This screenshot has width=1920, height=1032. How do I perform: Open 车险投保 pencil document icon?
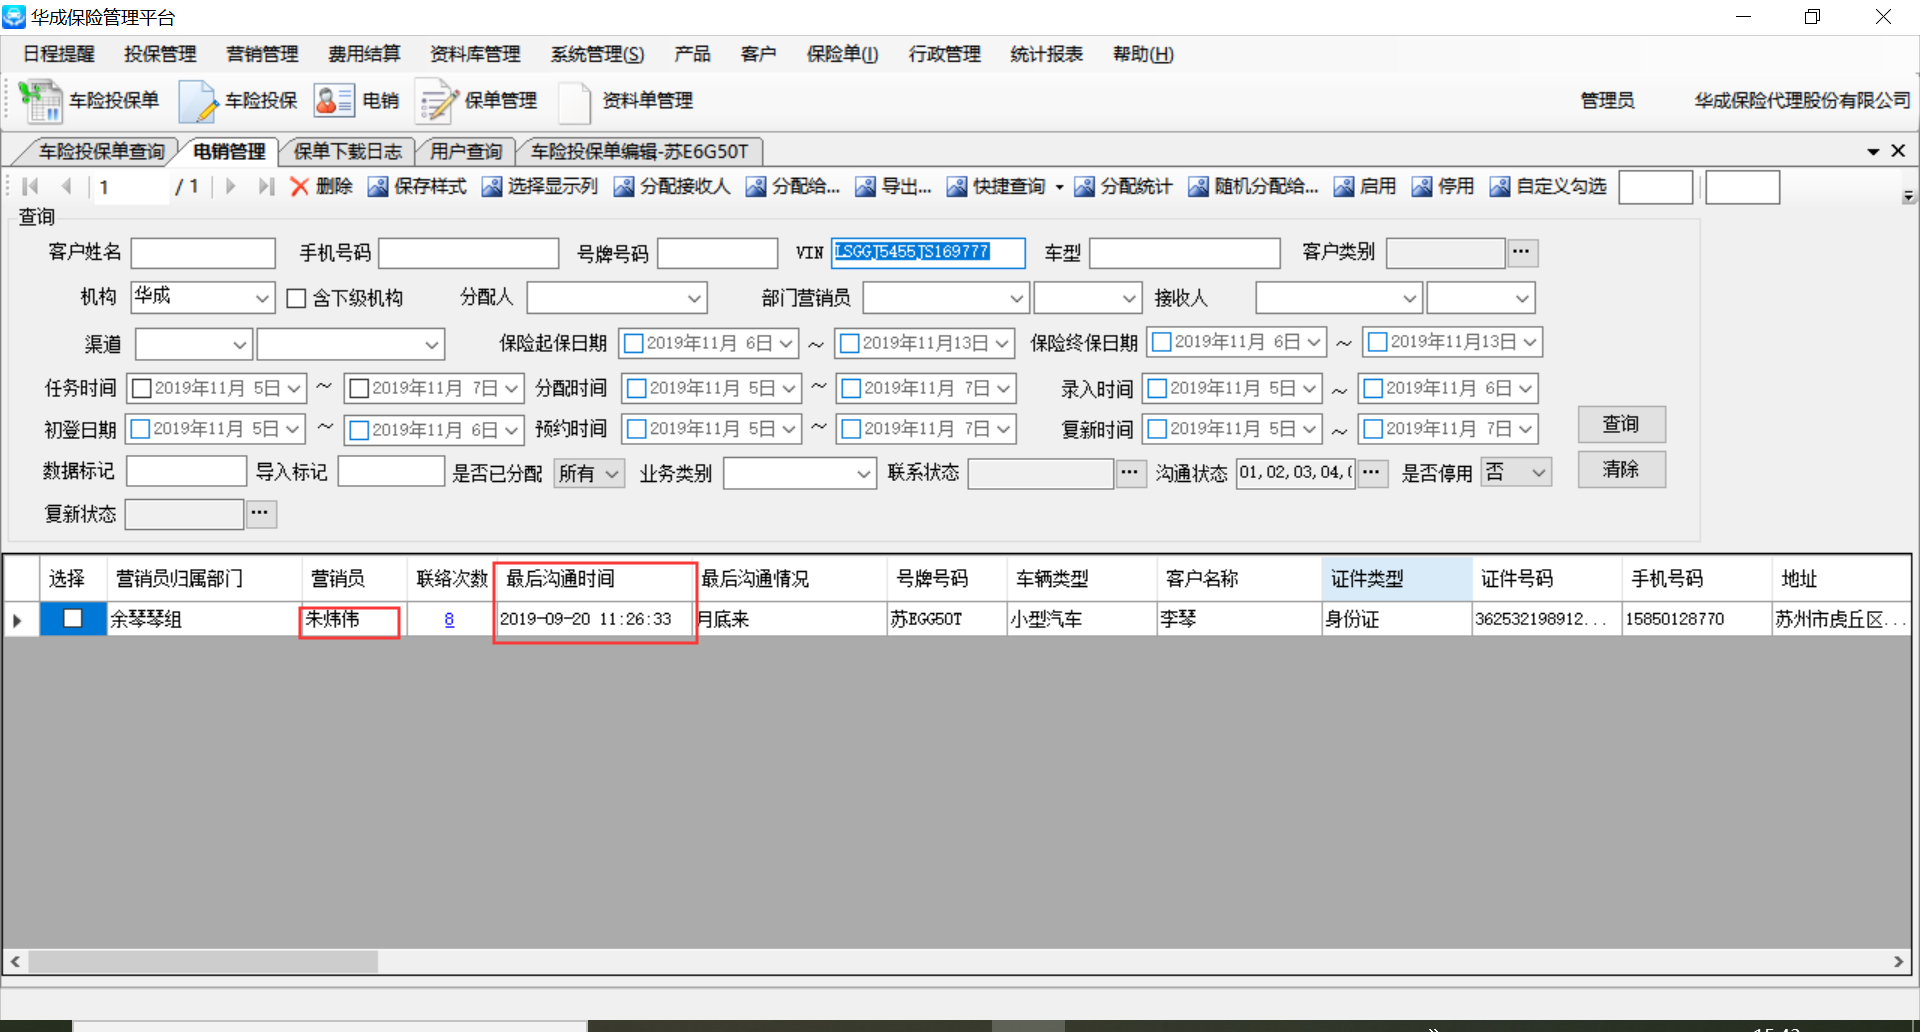click(x=197, y=101)
